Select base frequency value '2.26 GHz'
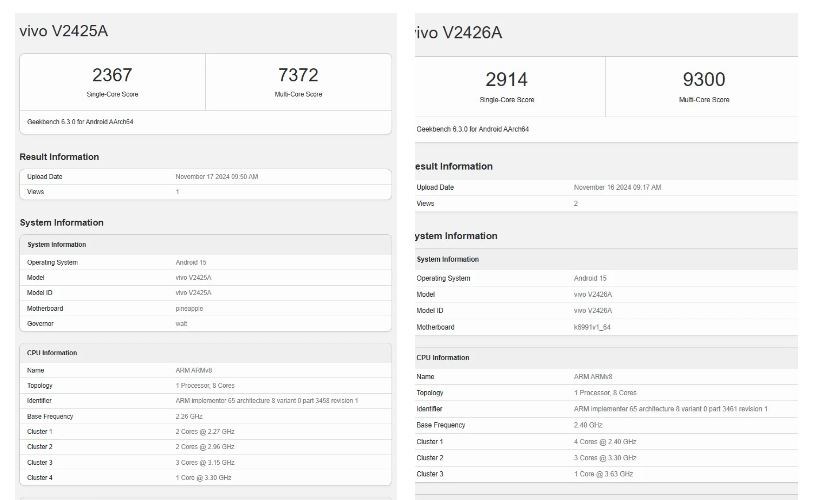Image resolution: width=816 pixels, height=500 pixels. coord(189,417)
